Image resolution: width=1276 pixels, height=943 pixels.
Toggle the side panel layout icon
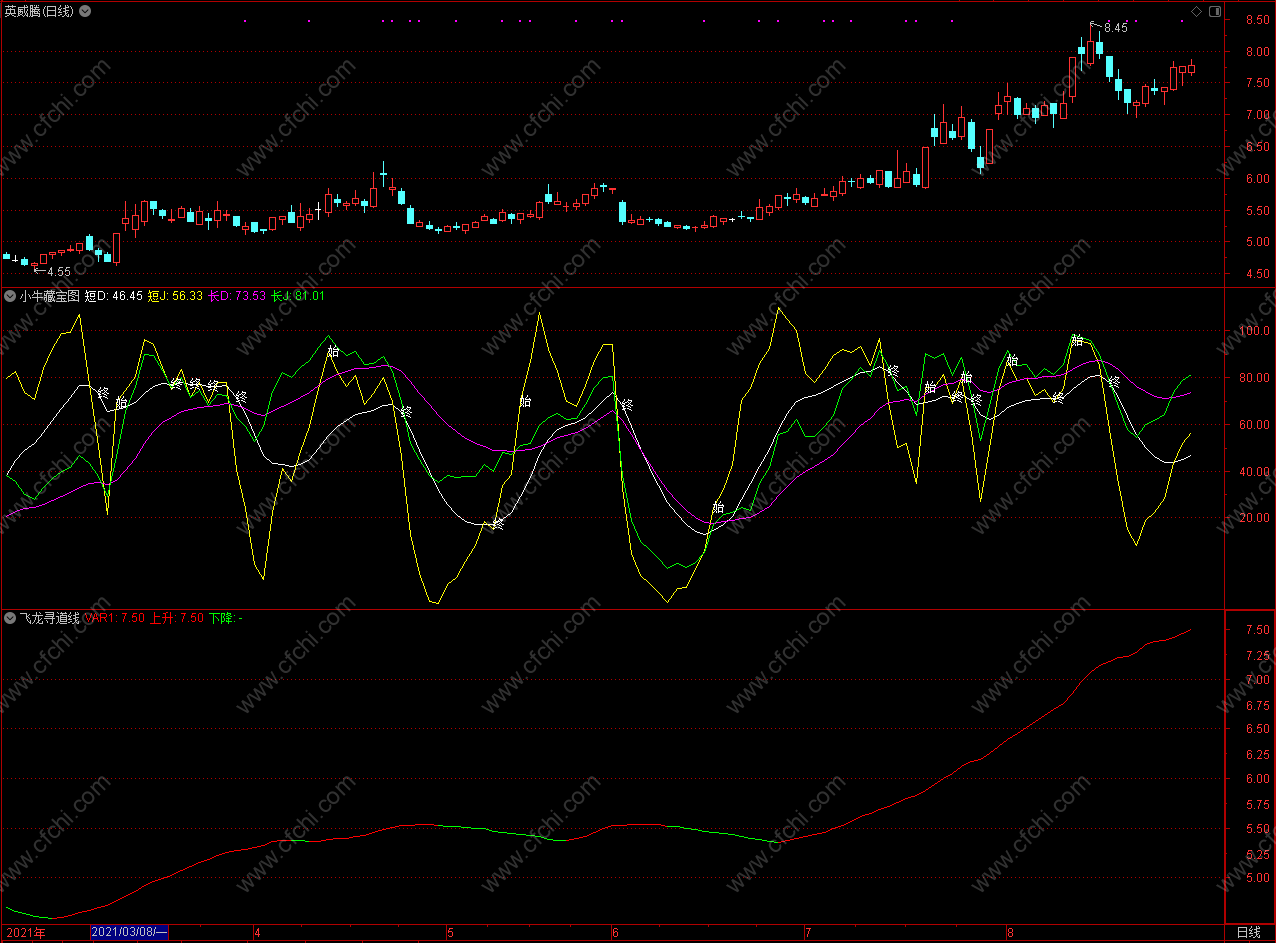point(1215,11)
